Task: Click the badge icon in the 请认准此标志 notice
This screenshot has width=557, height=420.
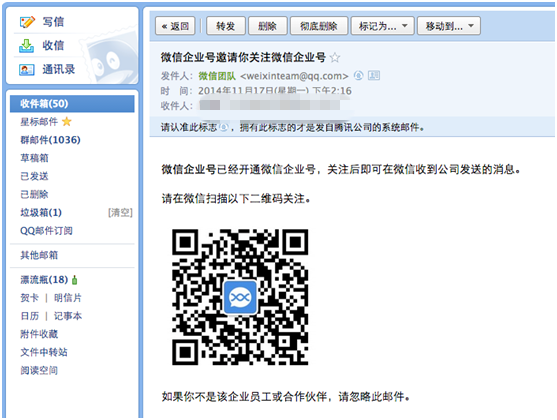Action: (223, 127)
